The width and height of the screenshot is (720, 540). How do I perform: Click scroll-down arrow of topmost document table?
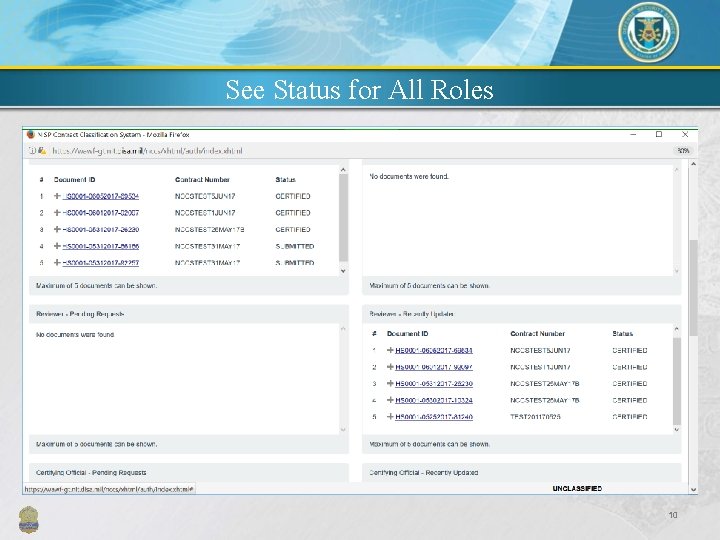click(x=343, y=271)
